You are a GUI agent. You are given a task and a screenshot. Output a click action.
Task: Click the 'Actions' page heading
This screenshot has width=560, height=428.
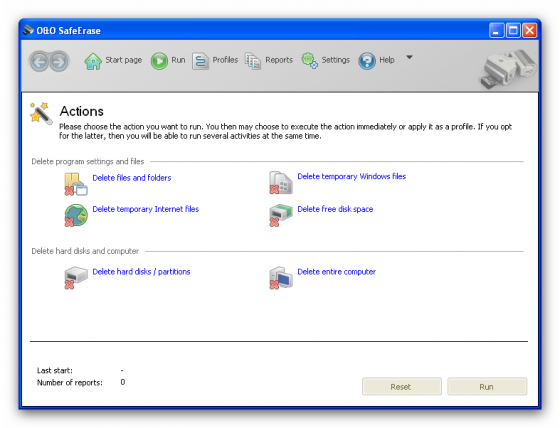(x=82, y=111)
